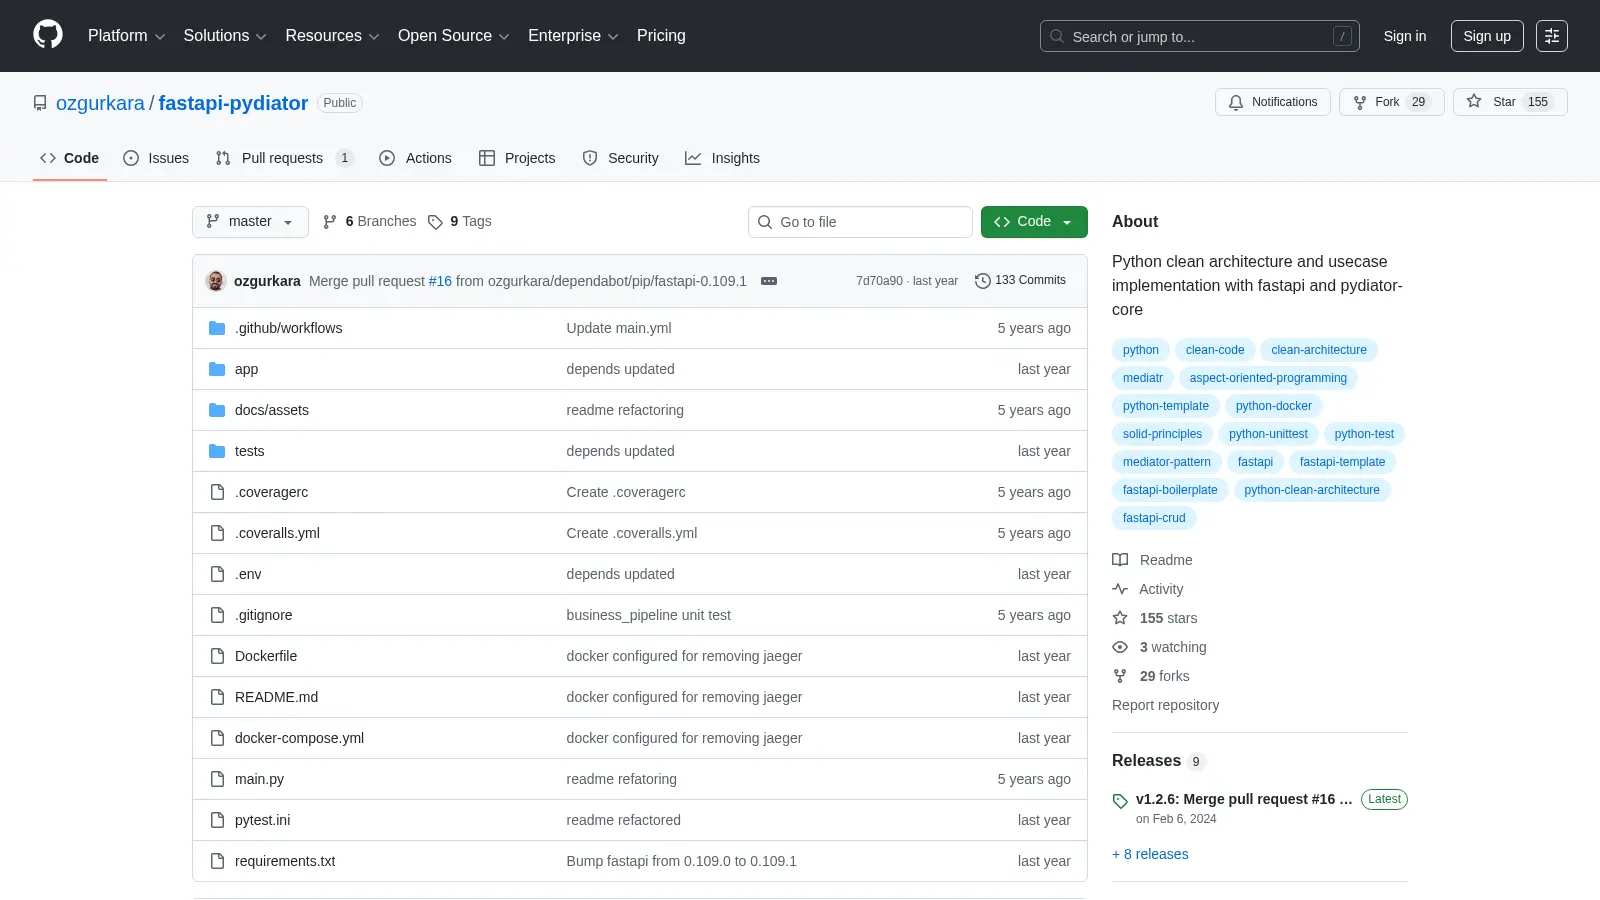Open the master branch dropdown
1600x900 pixels.
coord(250,222)
